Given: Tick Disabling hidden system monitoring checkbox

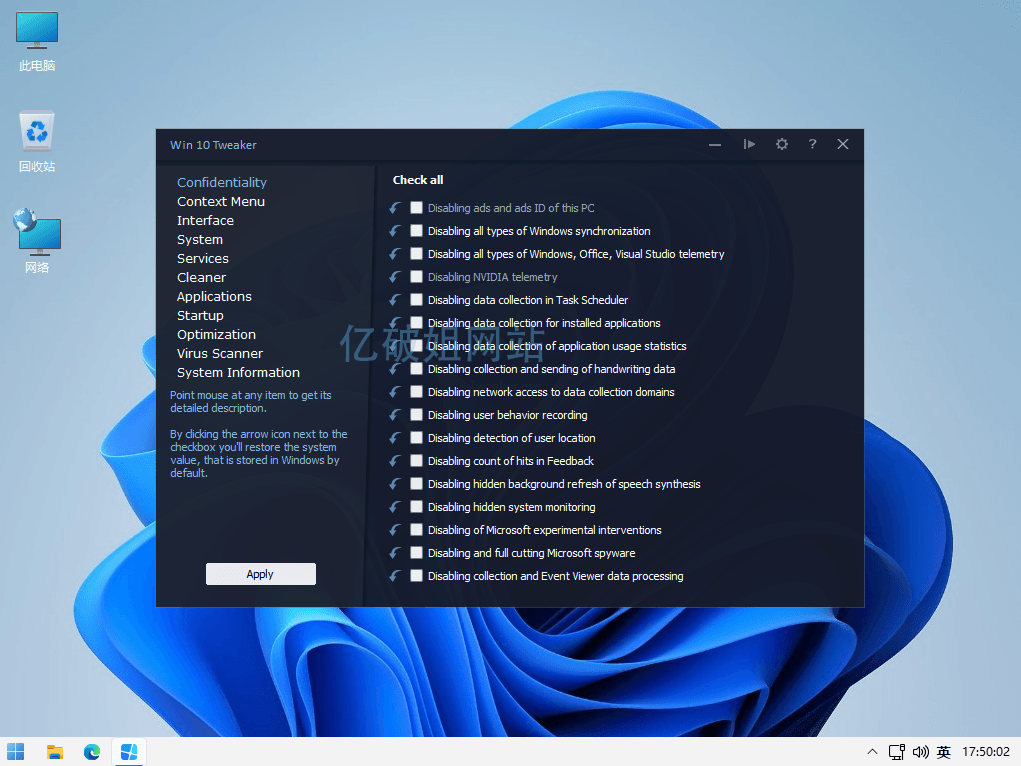Looking at the screenshot, I should 416,507.
